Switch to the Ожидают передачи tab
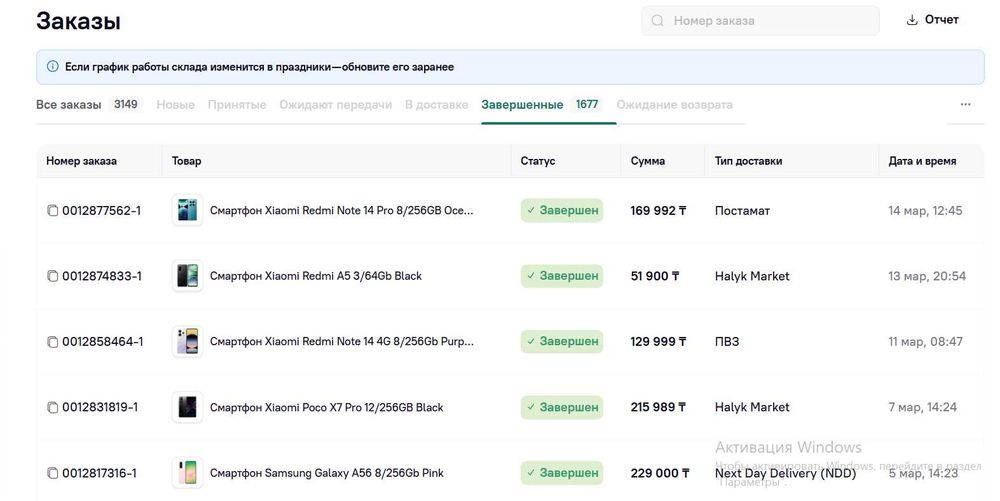The image size is (1000, 501). (x=335, y=105)
